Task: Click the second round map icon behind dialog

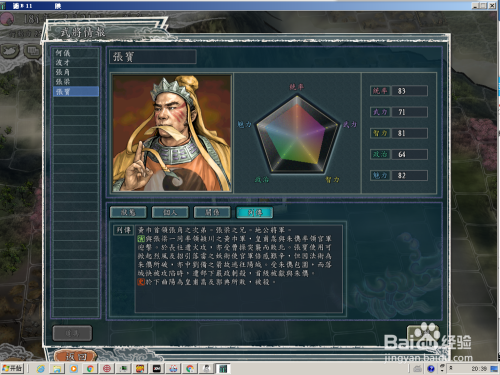Action: tap(32, 51)
